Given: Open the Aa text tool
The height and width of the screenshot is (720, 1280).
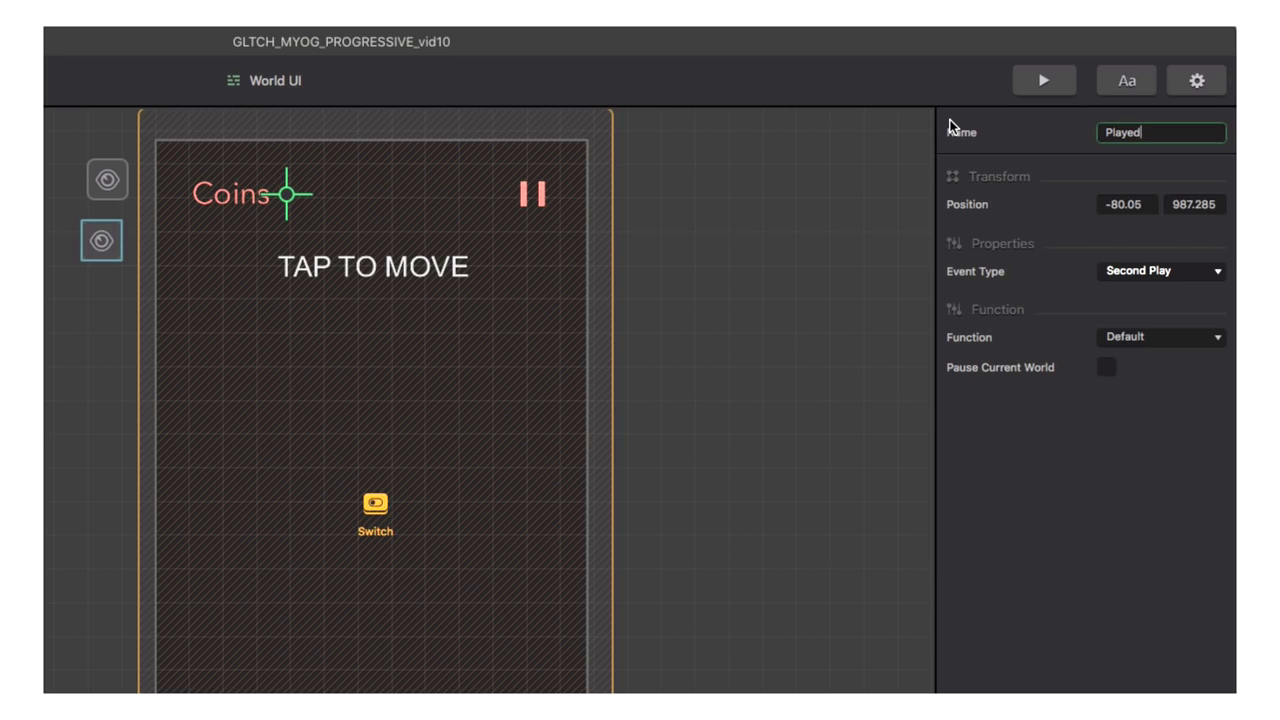Looking at the screenshot, I should [x=1126, y=81].
